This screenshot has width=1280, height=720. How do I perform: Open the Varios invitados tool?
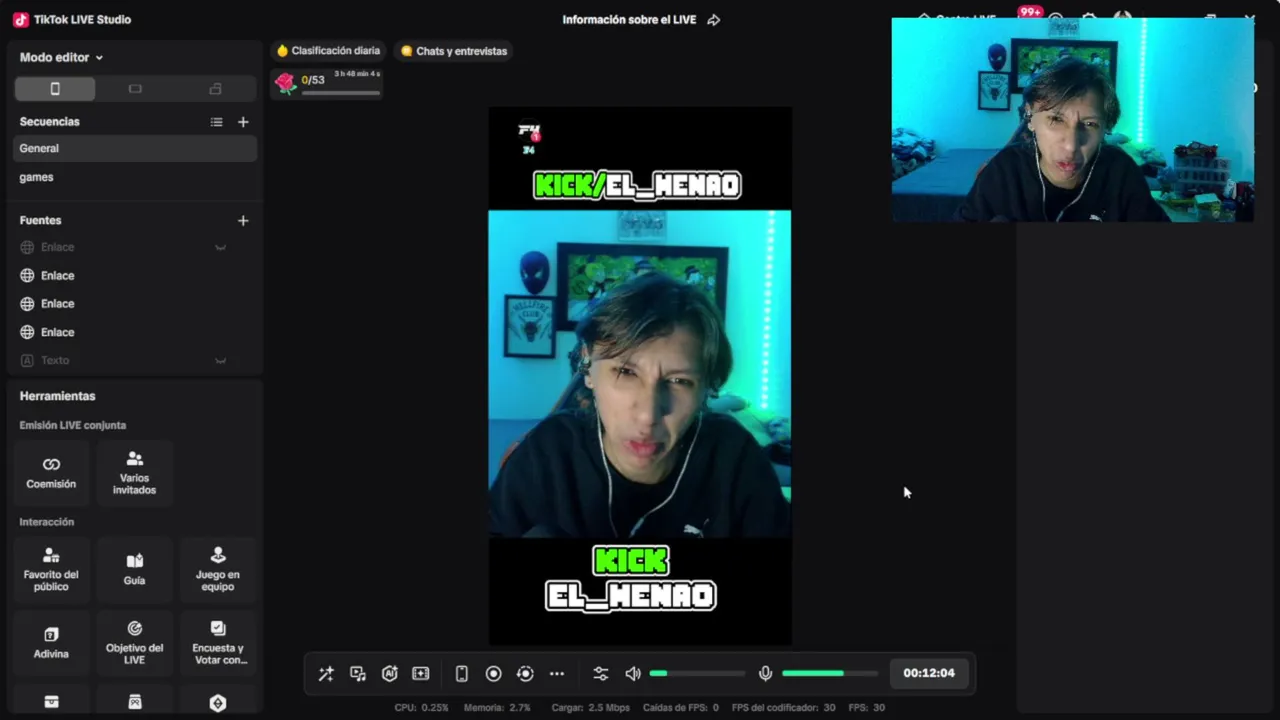134,473
